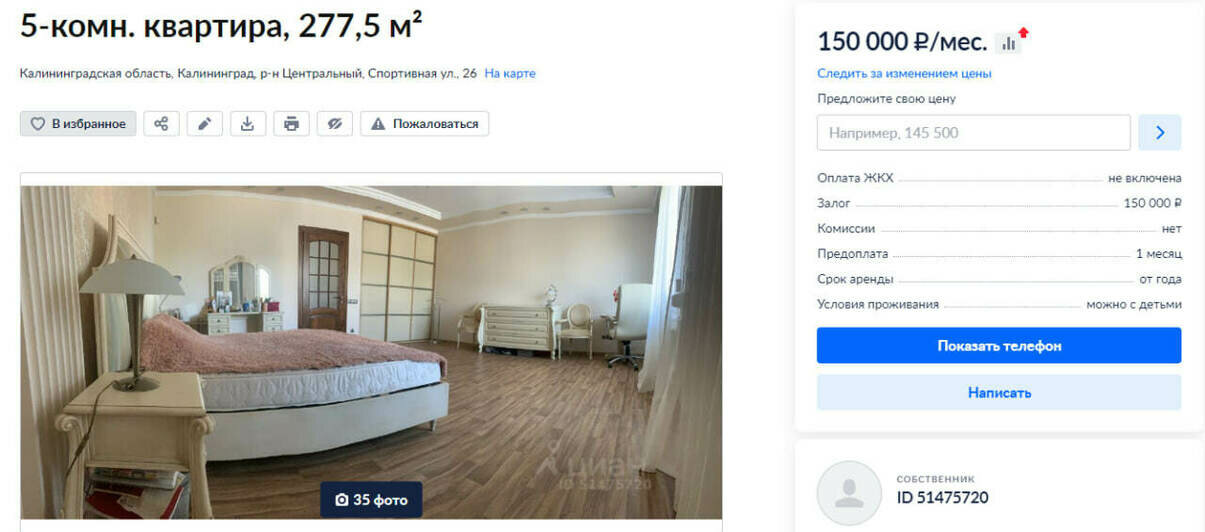Open the На карте map link

[510, 73]
